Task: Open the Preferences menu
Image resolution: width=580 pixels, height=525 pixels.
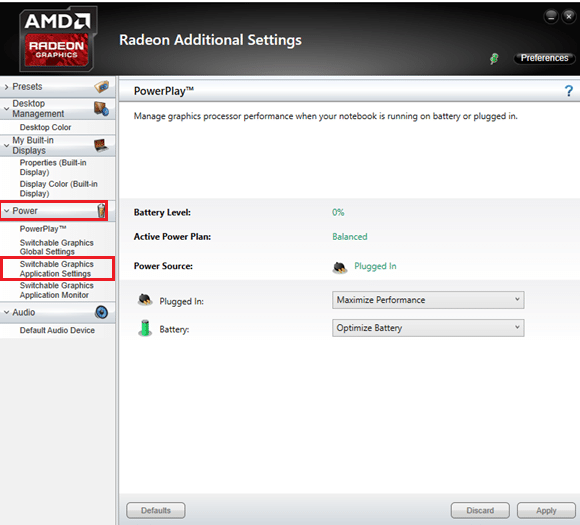Action: pos(544,58)
